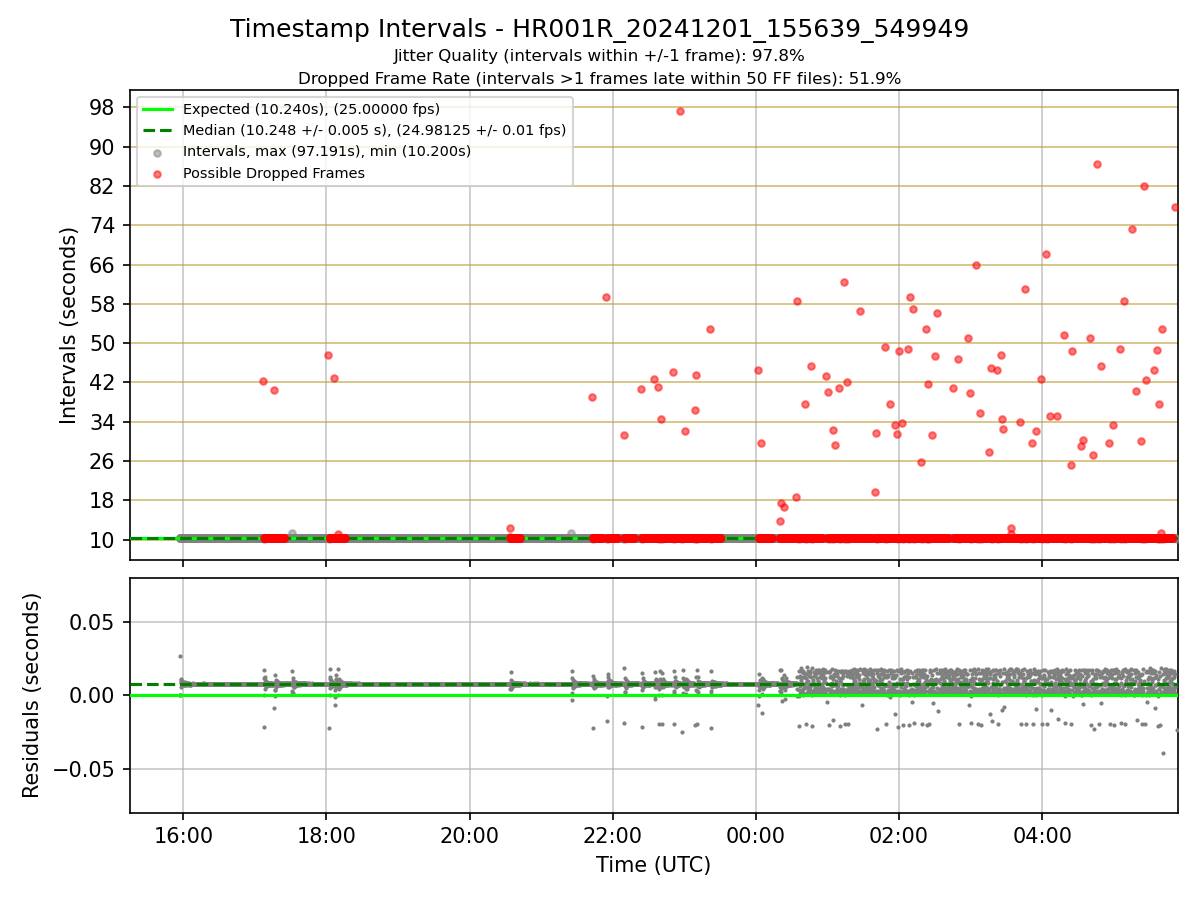Click the 26 tick label on the Intervals axis
The image size is (1200, 900).
104,461
